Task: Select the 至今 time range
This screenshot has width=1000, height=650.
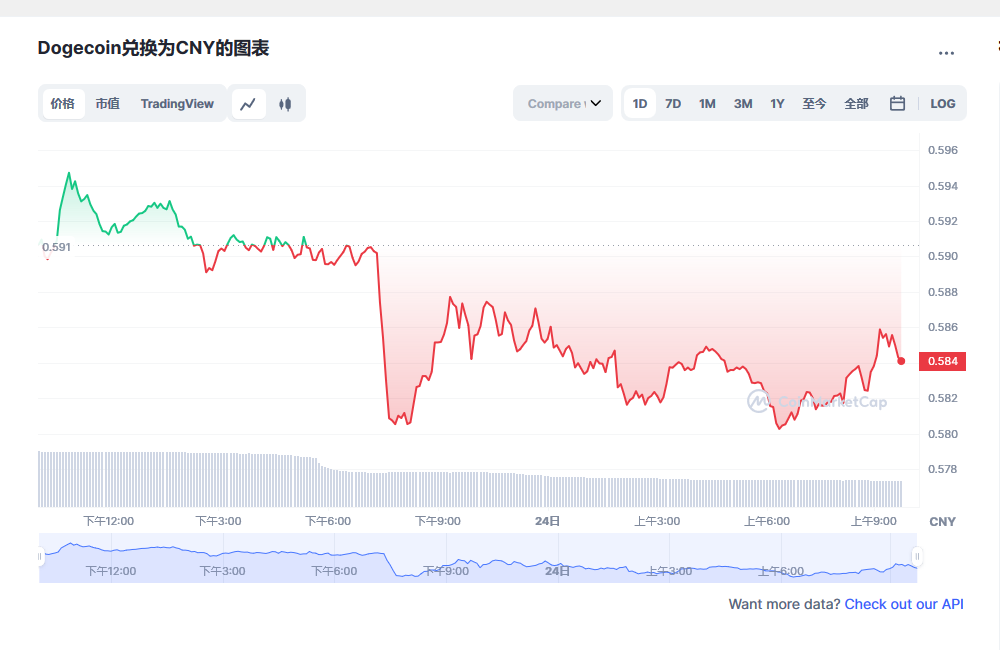Action: point(814,104)
